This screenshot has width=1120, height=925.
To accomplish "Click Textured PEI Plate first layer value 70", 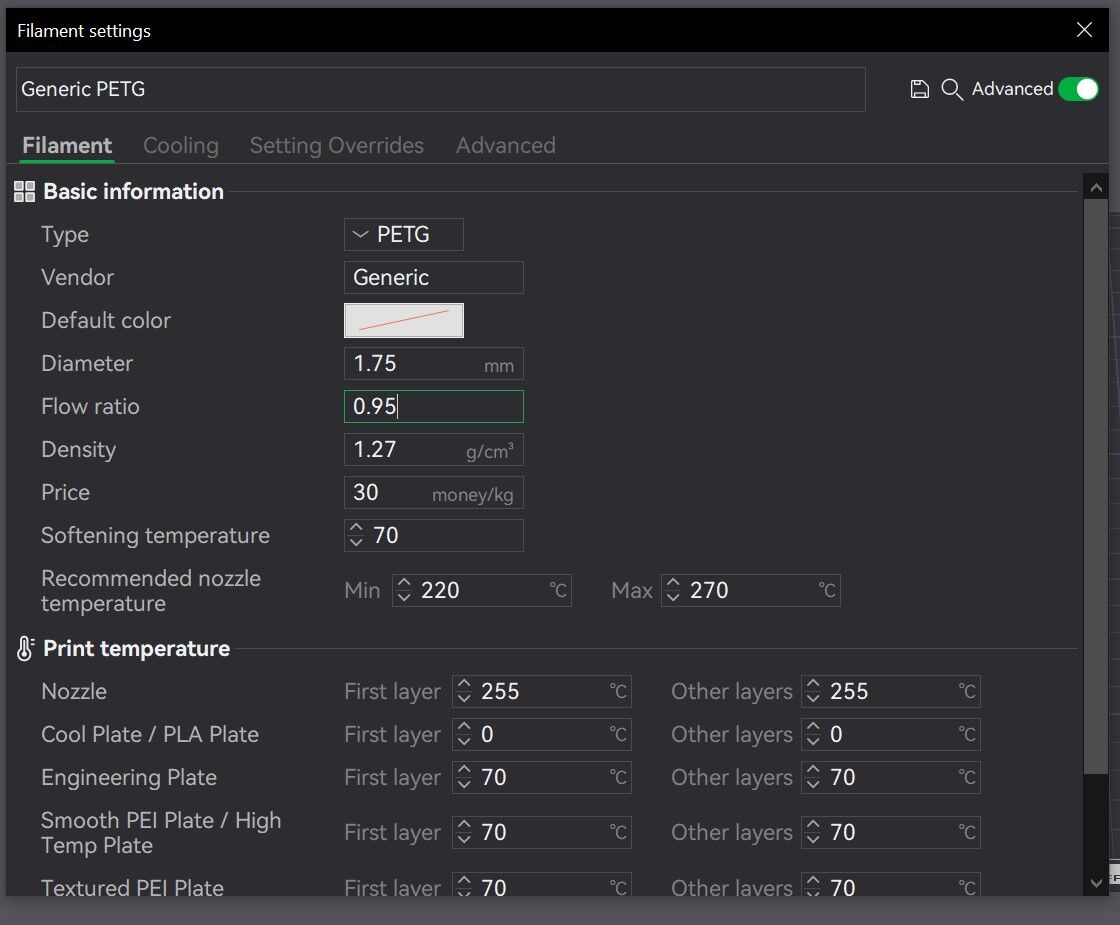I will (x=494, y=887).
